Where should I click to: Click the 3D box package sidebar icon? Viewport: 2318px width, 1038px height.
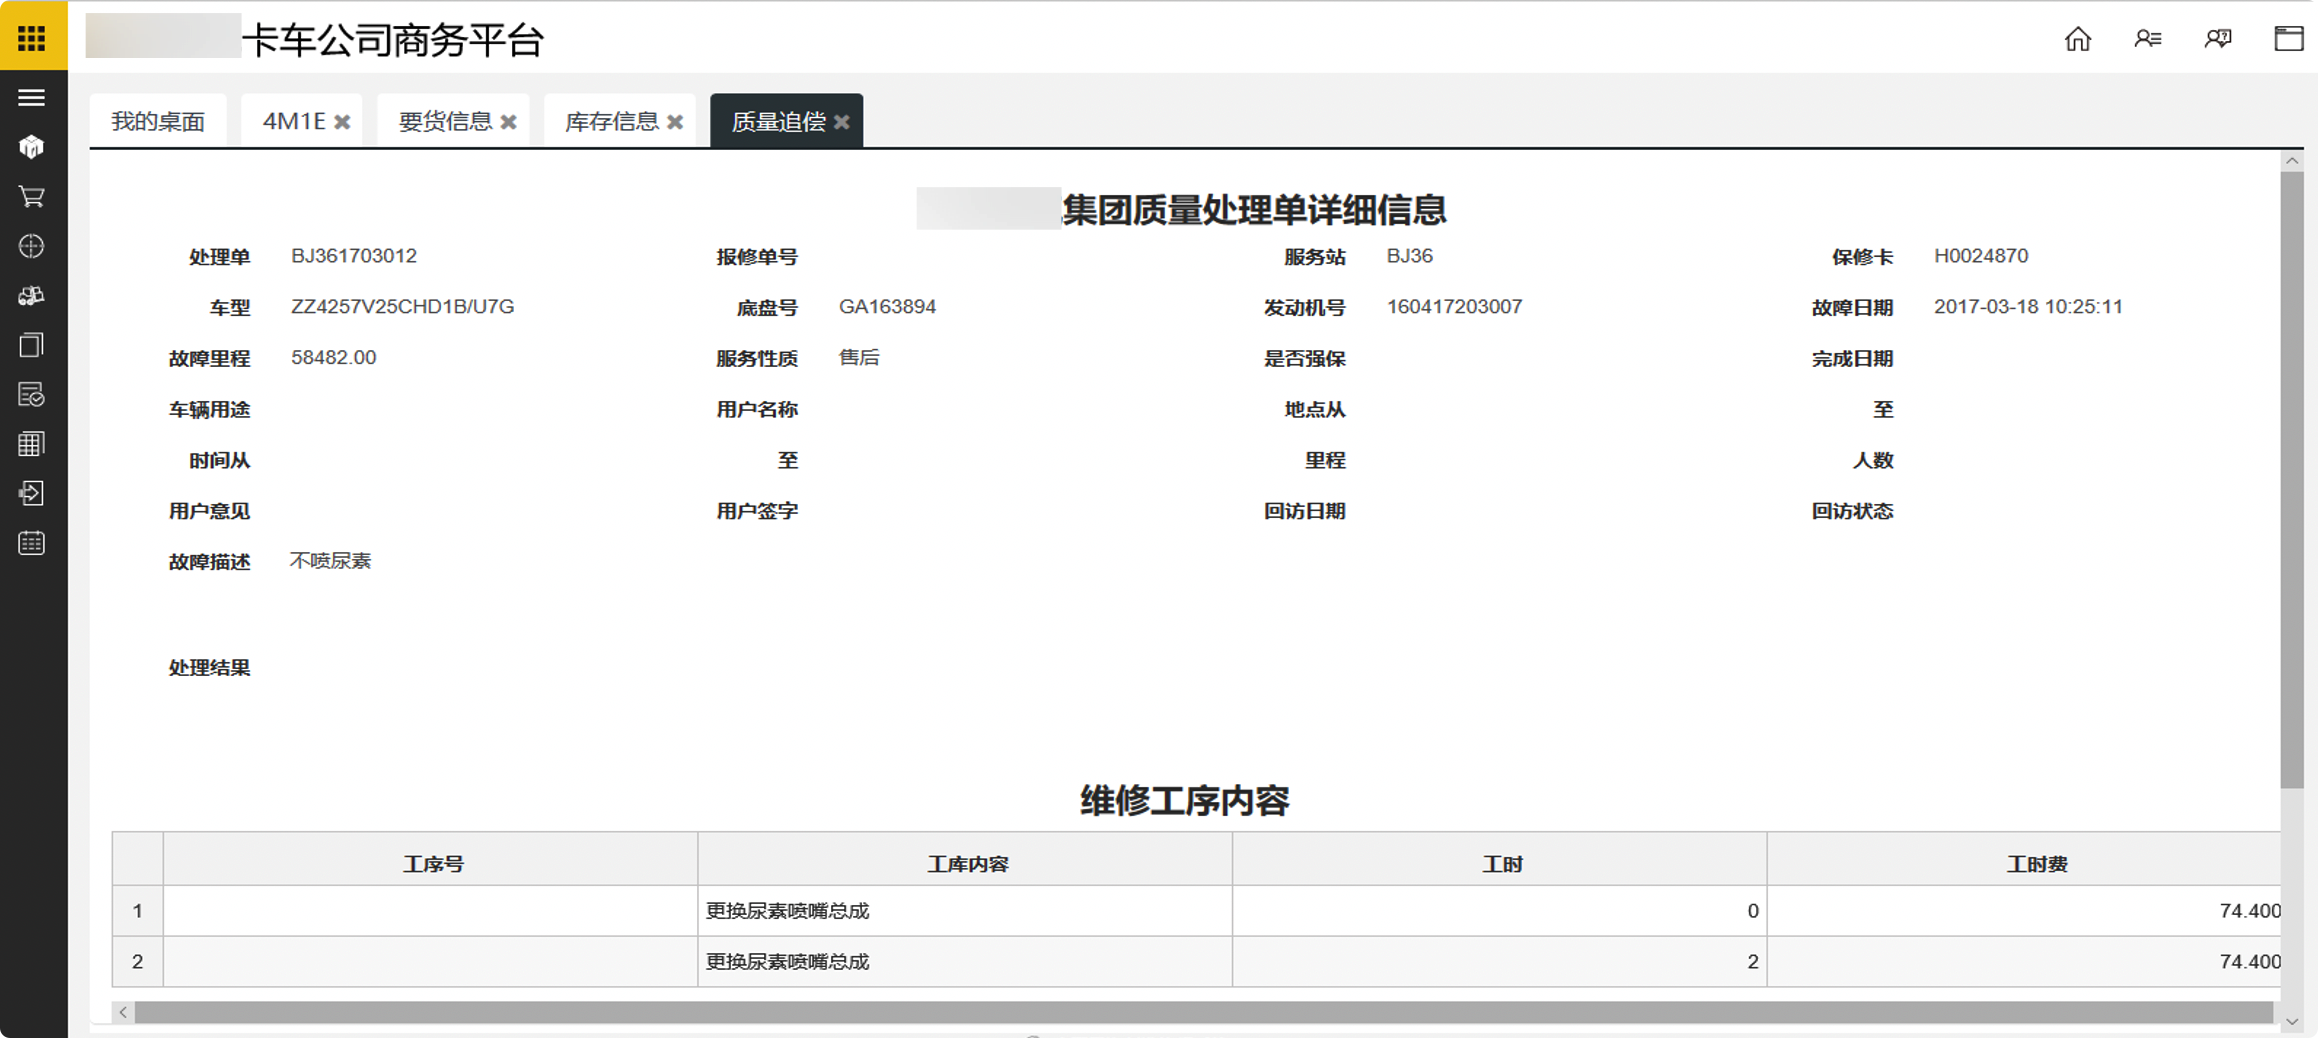click(32, 148)
